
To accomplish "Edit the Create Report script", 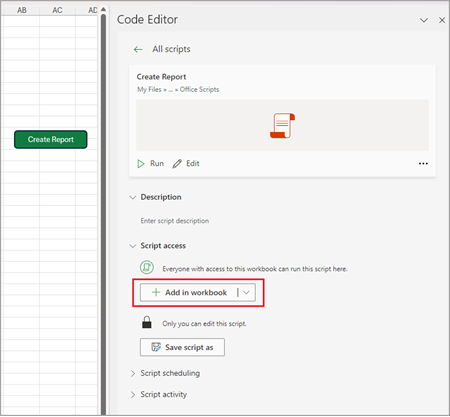I will (186, 164).
